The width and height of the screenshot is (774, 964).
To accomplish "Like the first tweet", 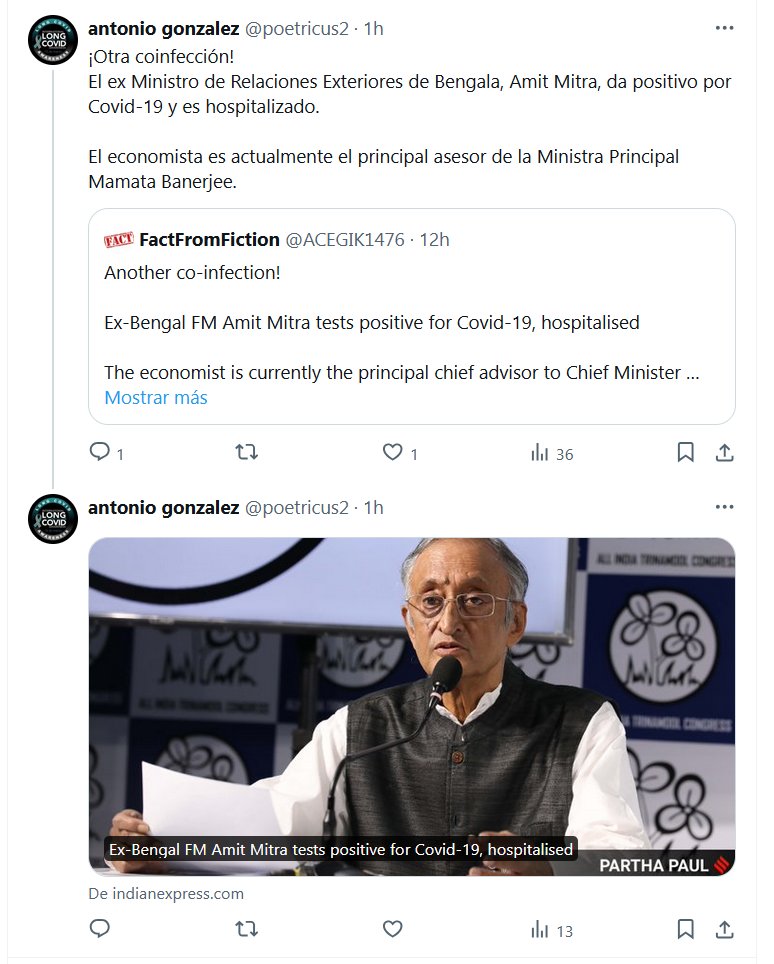I will [x=393, y=453].
